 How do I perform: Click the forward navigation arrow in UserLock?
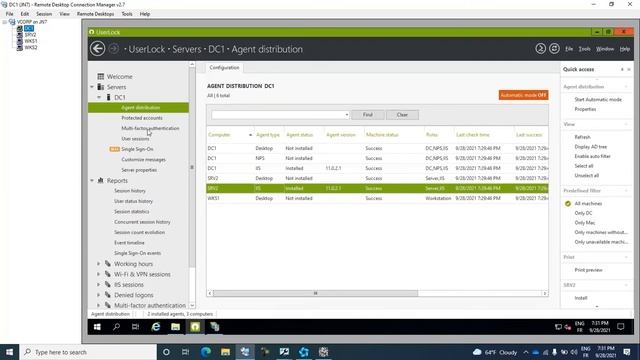[114, 49]
